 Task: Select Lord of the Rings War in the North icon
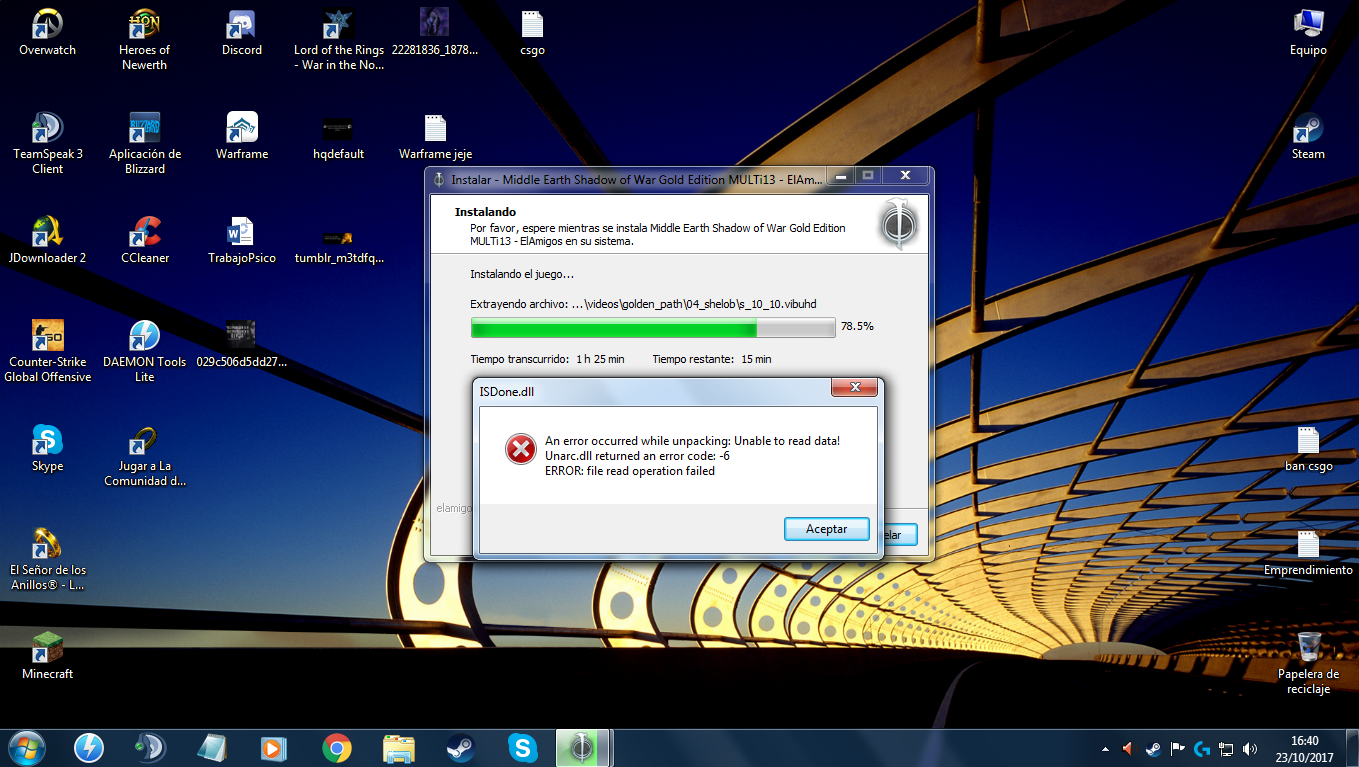339,40
